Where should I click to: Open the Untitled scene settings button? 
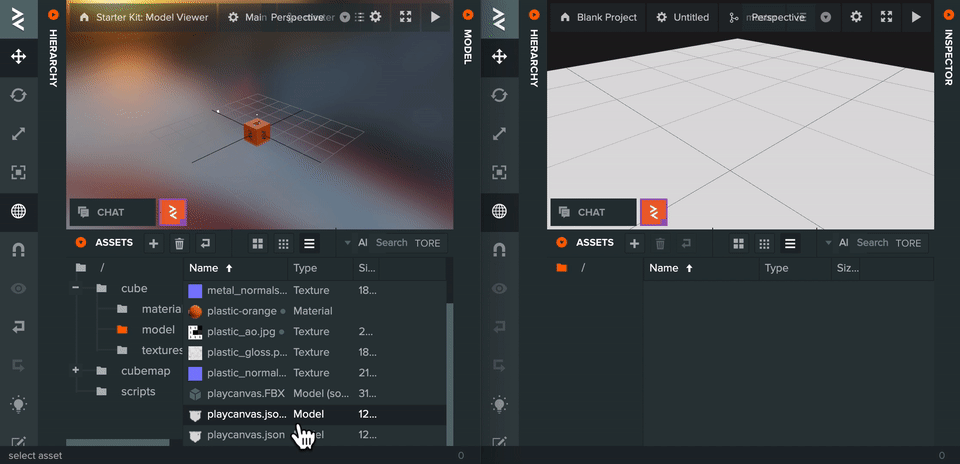pyautogui.click(x=683, y=17)
